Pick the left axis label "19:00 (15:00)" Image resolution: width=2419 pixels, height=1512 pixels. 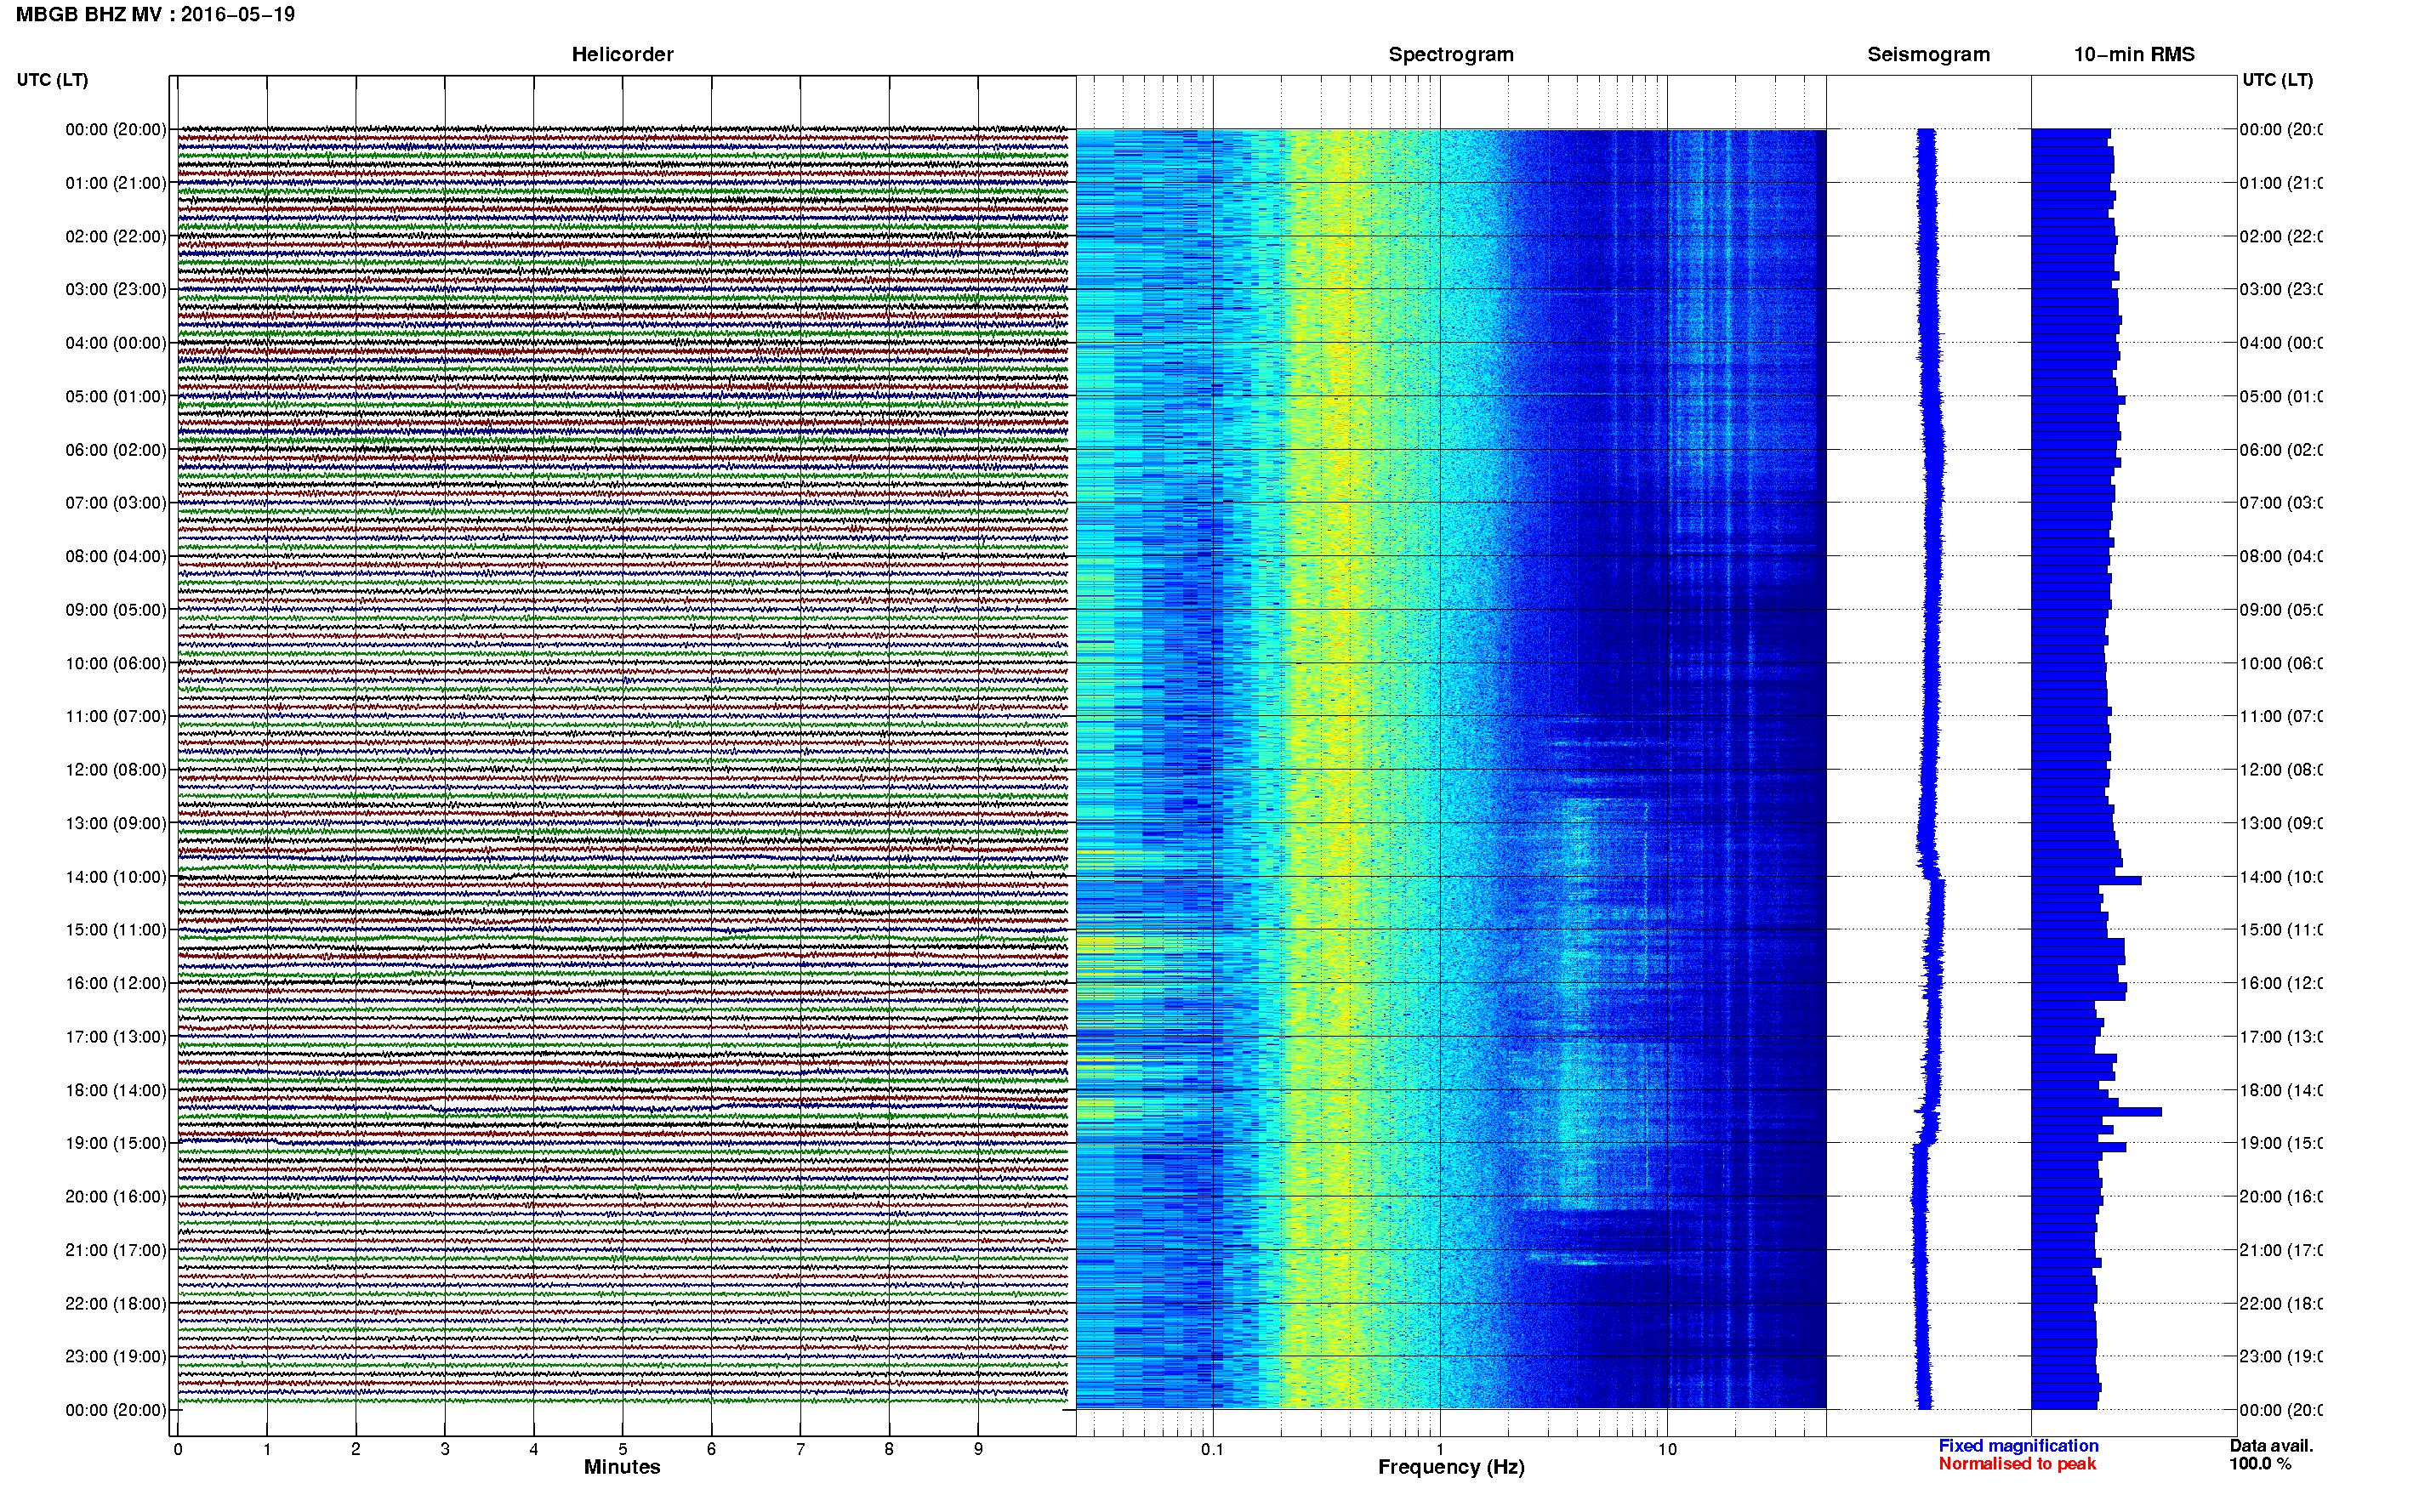click(116, 1143)
